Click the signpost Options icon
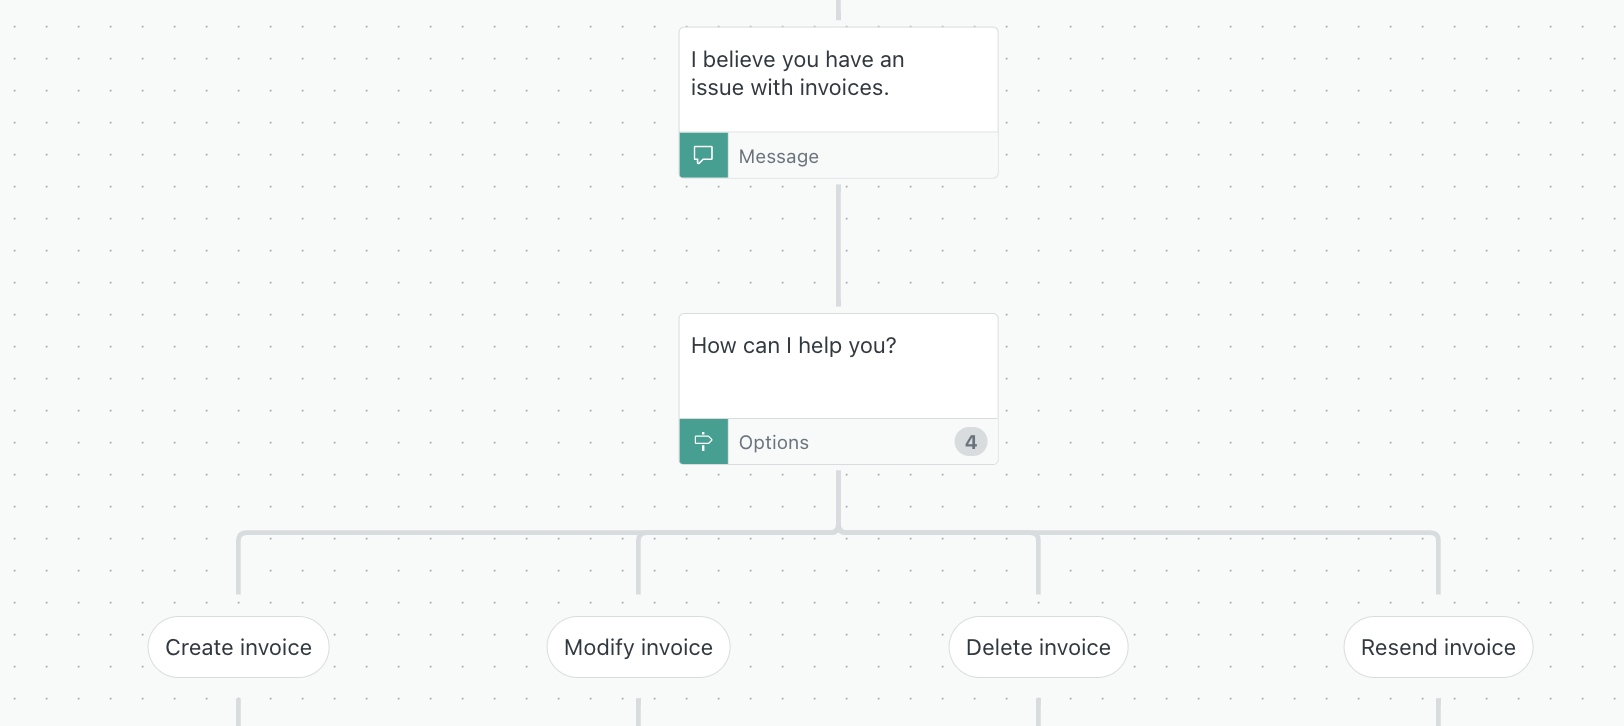 (x=704, y=442)
